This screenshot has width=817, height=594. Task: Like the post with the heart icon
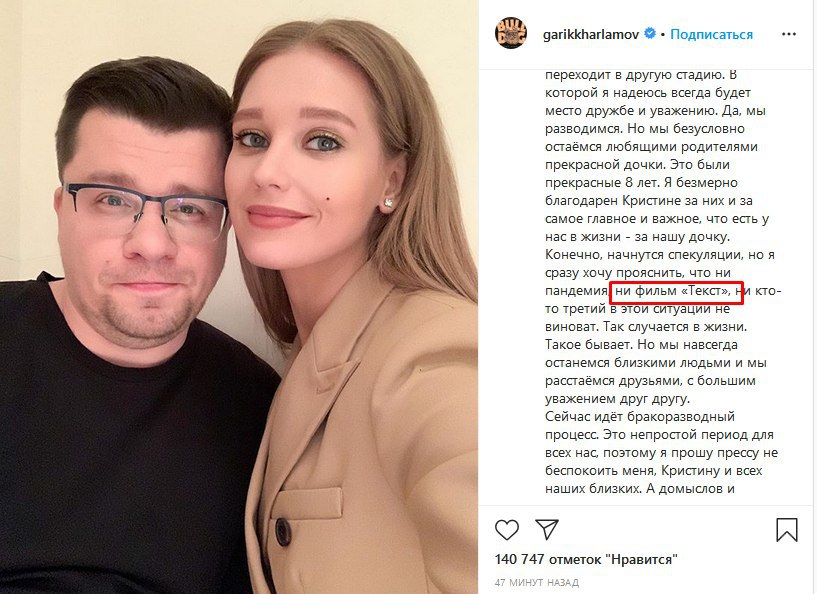[x=506, y=530]
